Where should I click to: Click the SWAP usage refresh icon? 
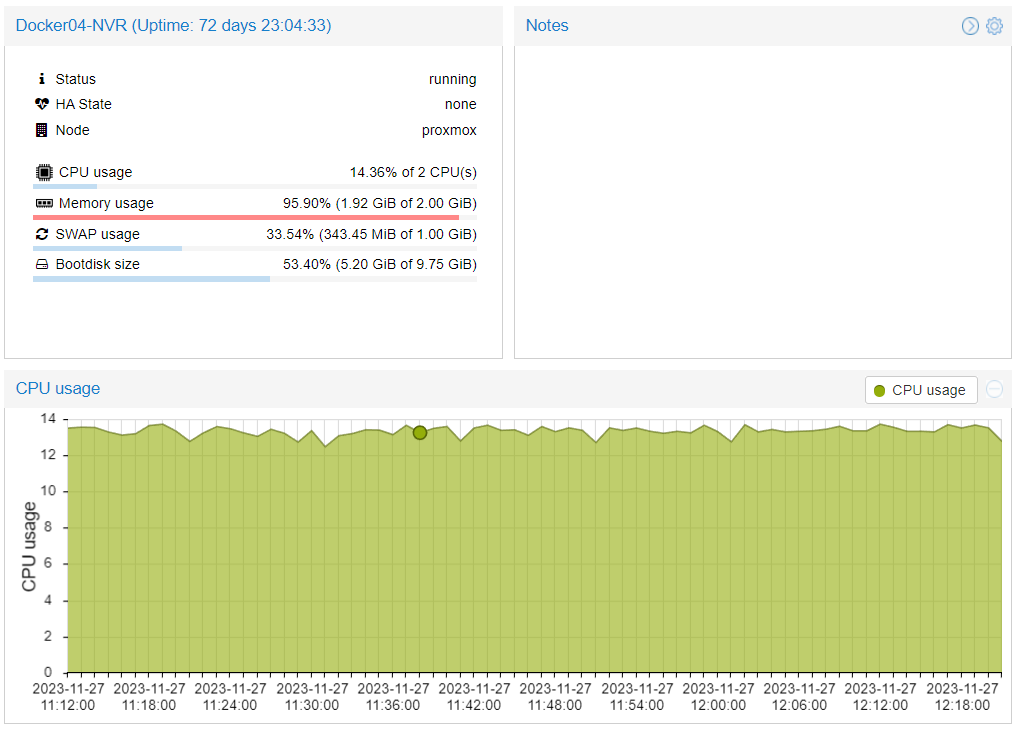pyautogui.click(x=42, y=234)
